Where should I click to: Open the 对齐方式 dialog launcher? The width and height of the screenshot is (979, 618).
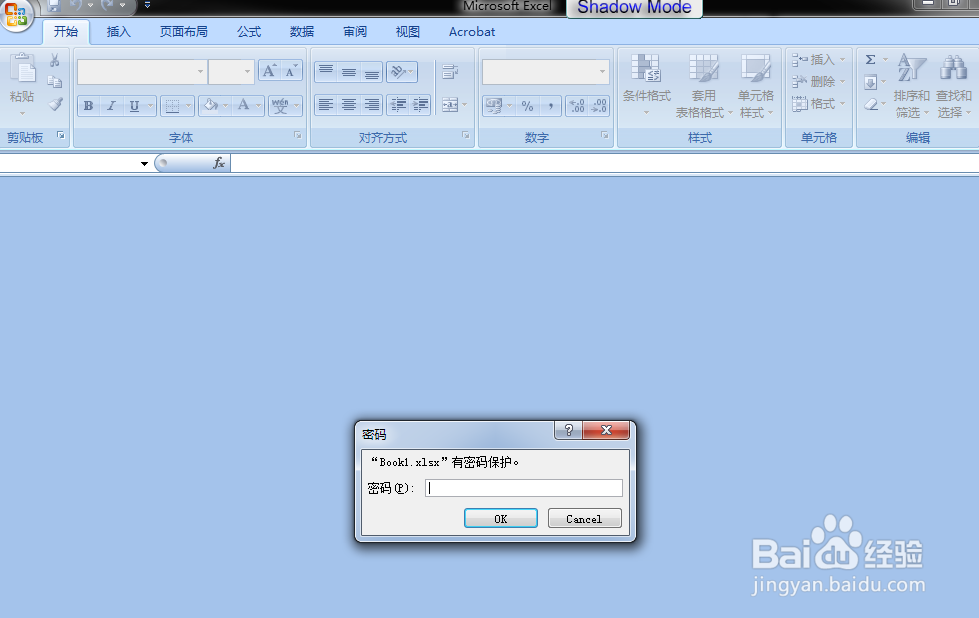[466, 135]
